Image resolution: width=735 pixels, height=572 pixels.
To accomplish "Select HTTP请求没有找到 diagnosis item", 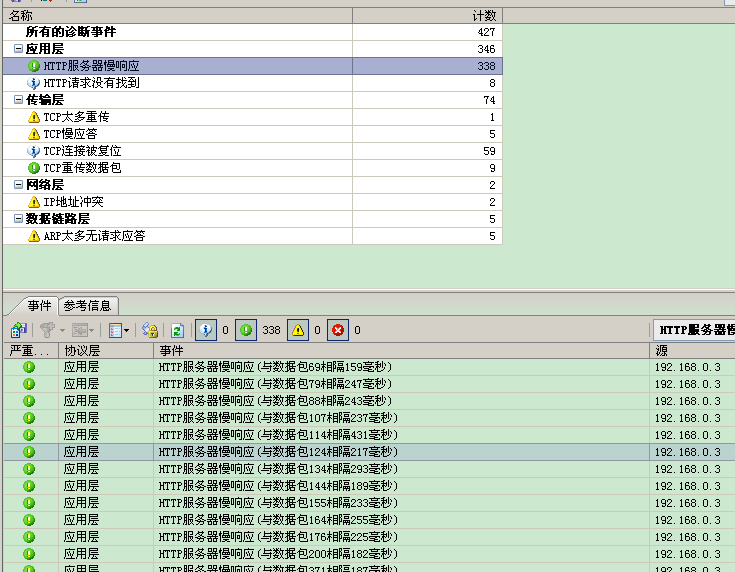I will pos(253,83).
